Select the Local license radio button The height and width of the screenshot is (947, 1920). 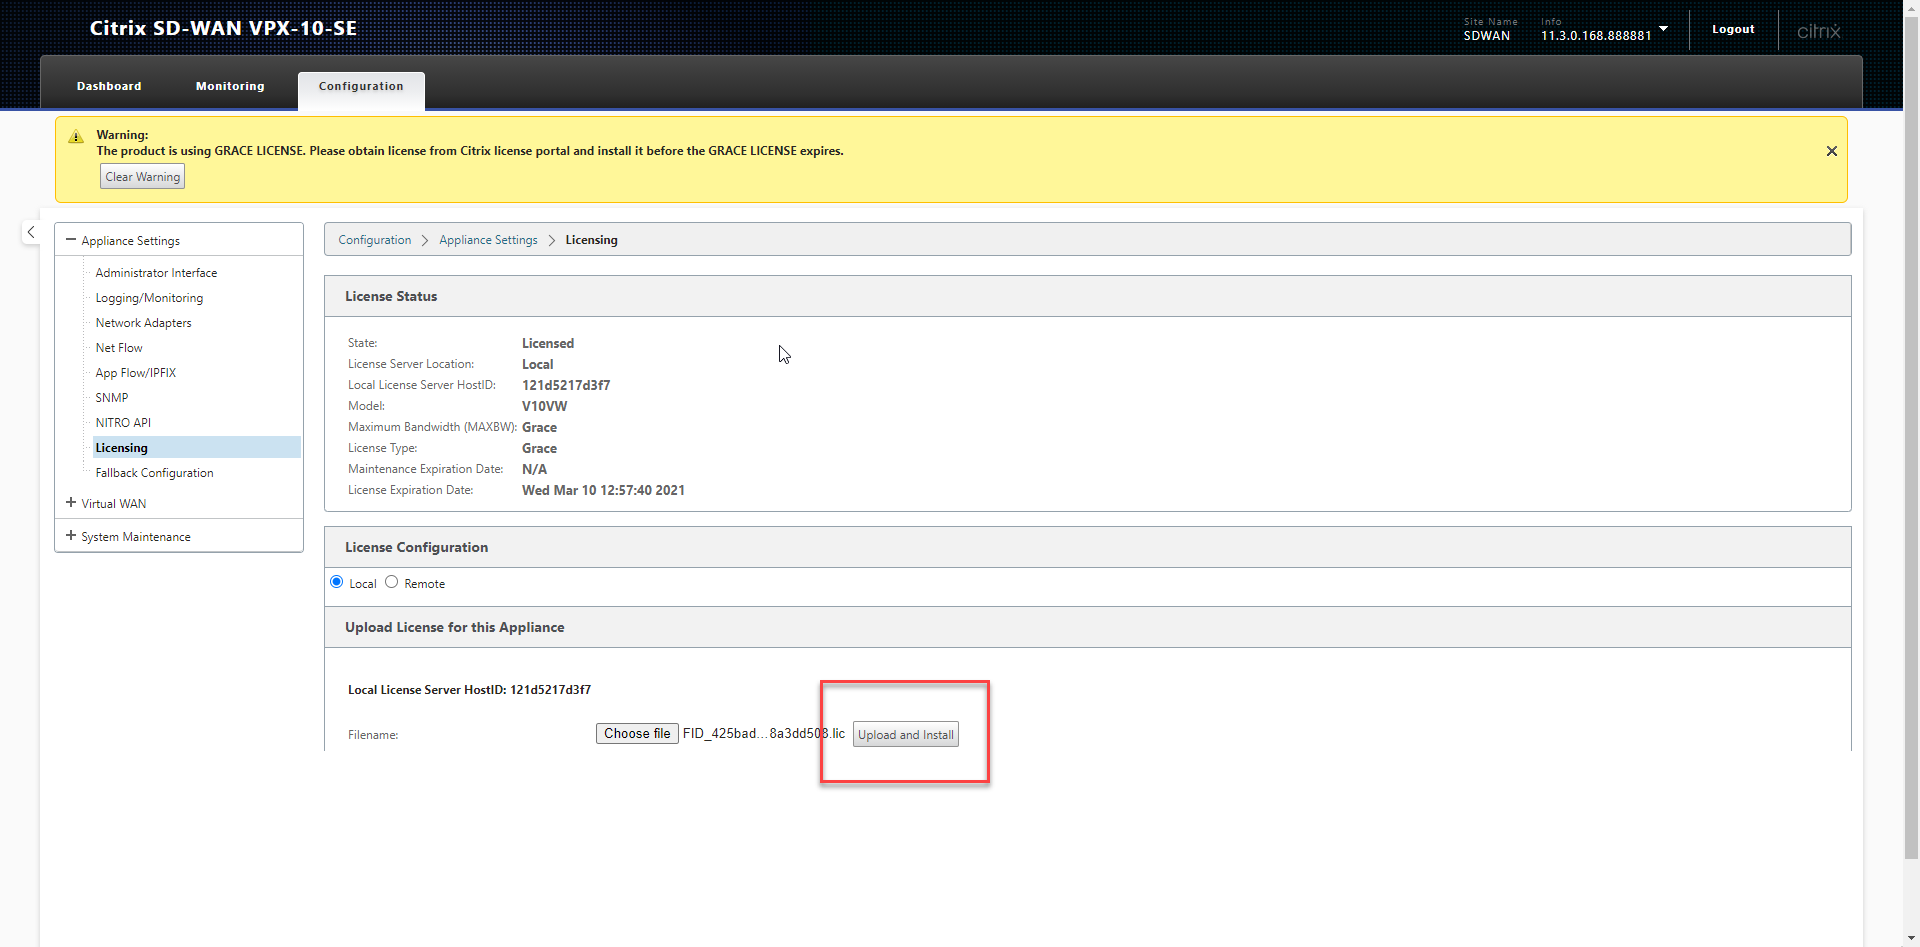(x=337, y=582)
